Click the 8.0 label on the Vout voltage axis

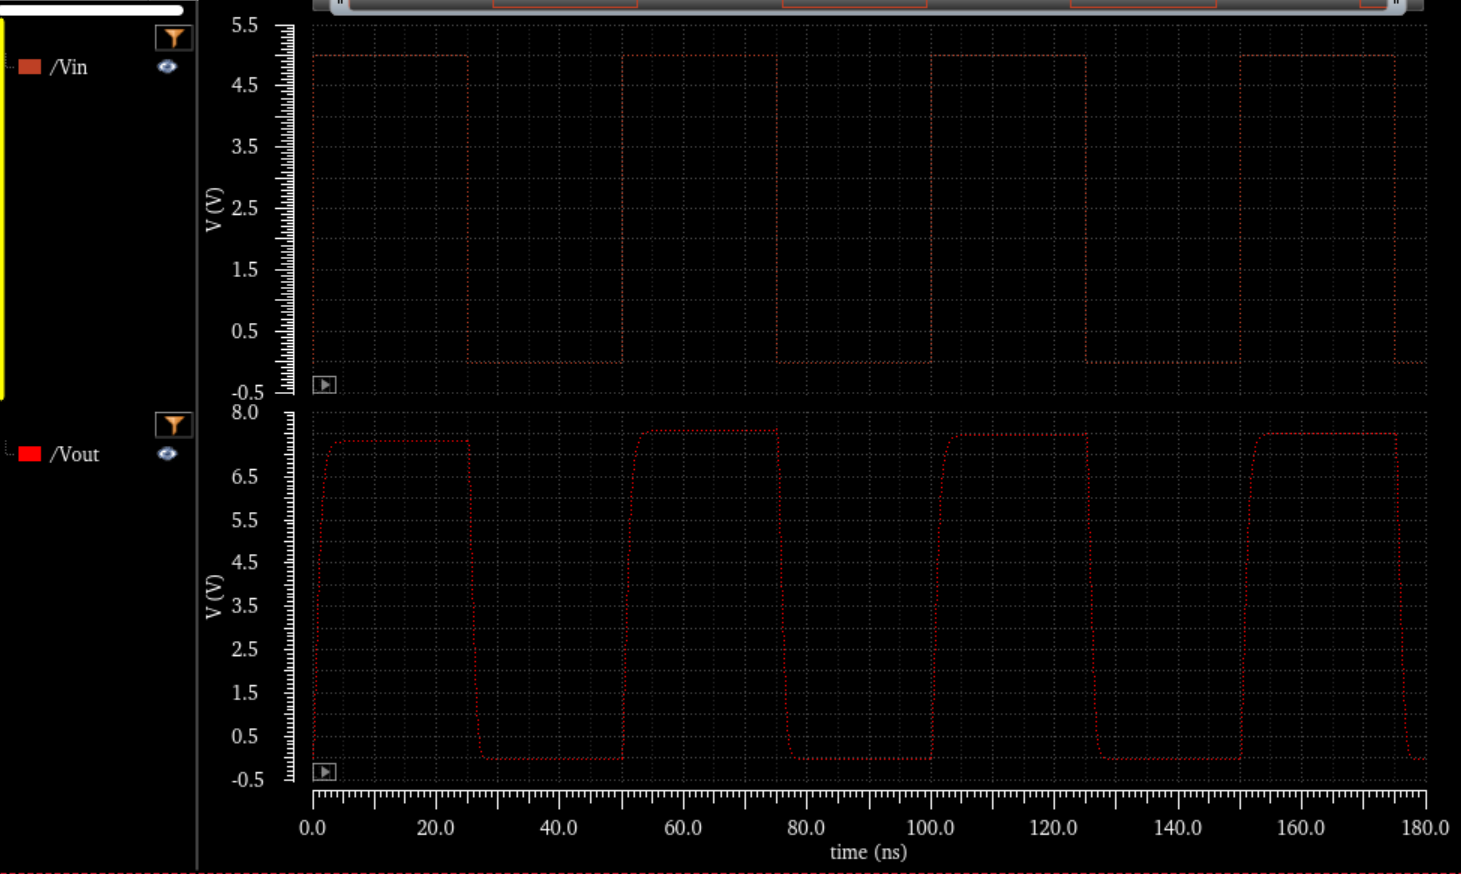[245, 412]
